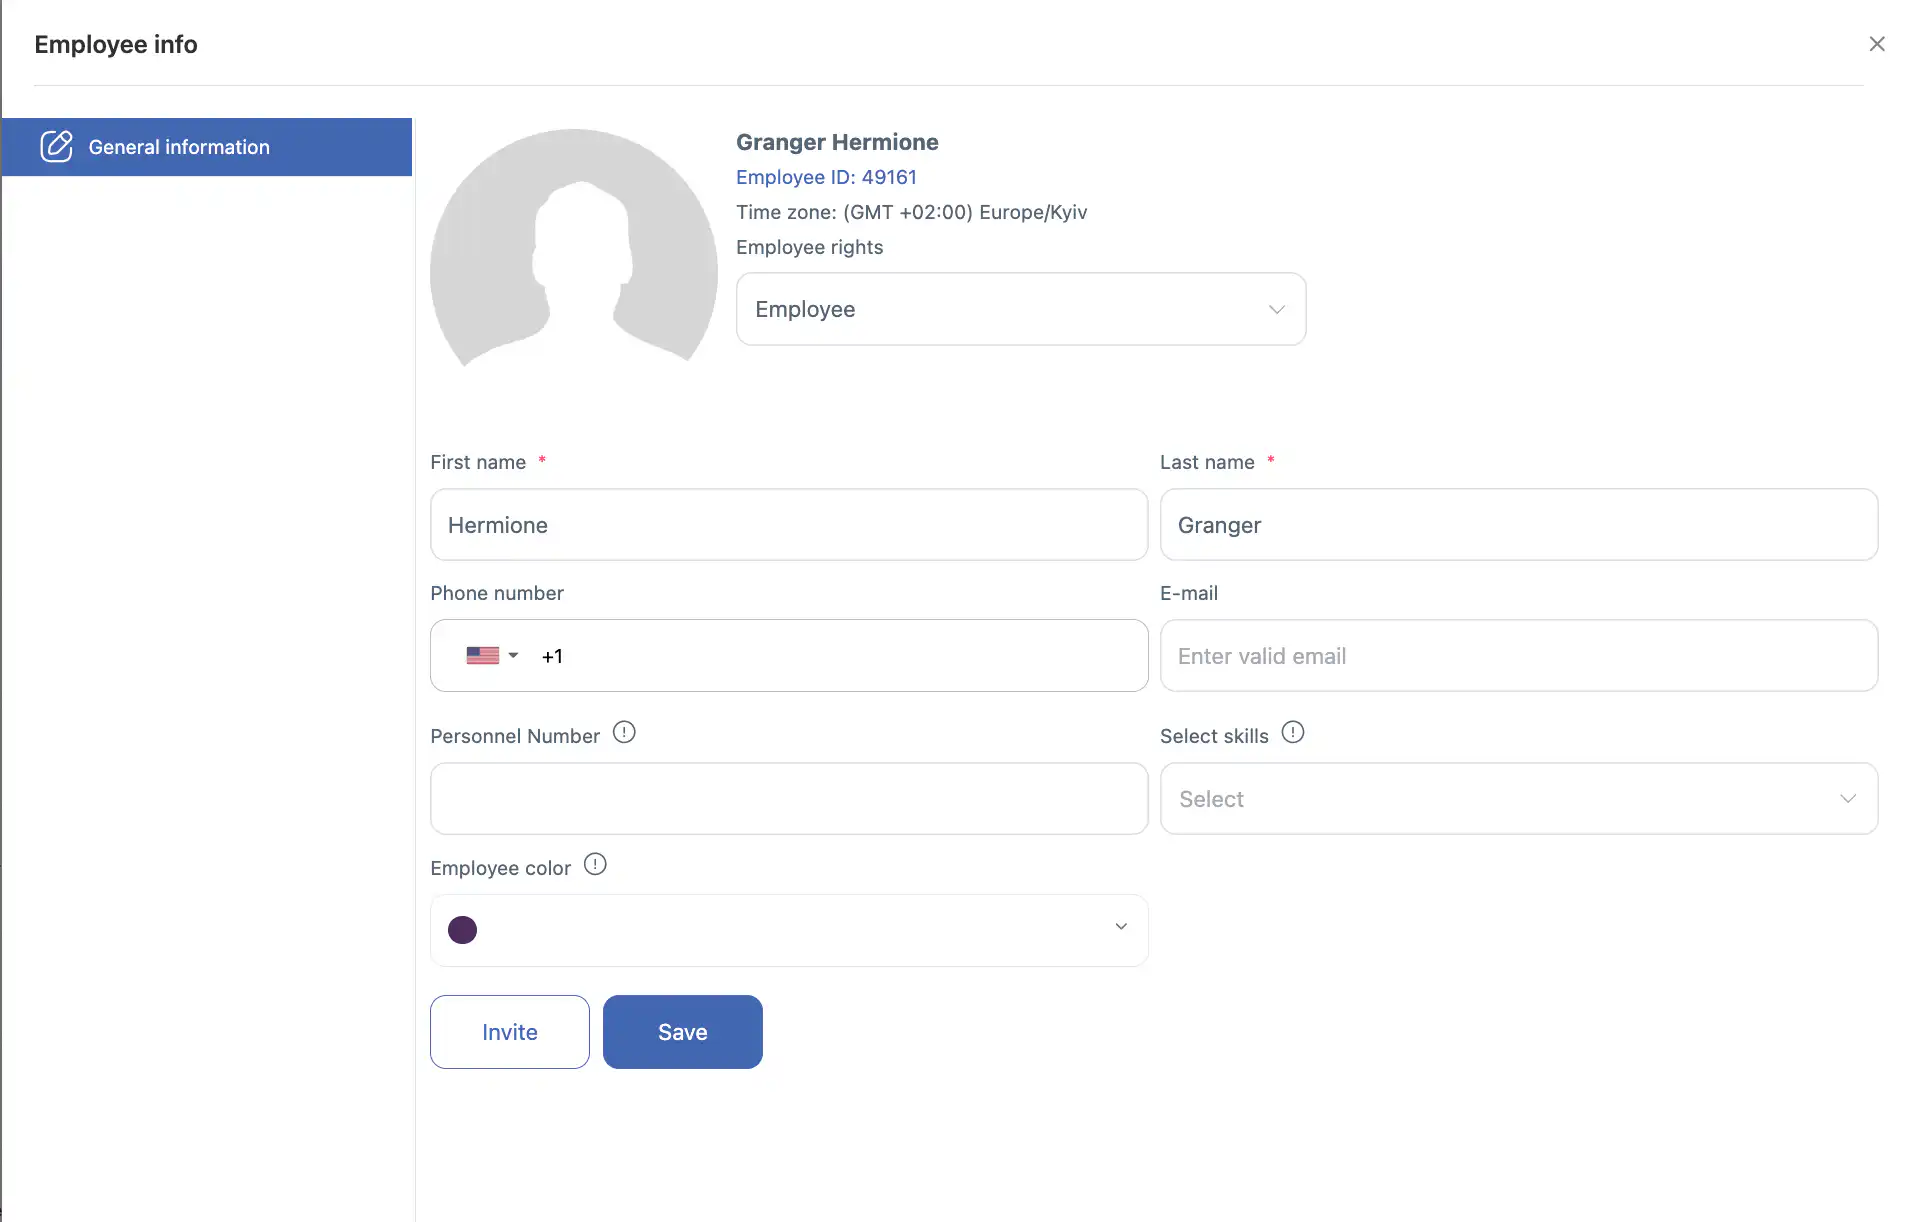Screen dimensions: 1918x1222
Task: Click the Employee color info icon
Action: tap(595, 865)
